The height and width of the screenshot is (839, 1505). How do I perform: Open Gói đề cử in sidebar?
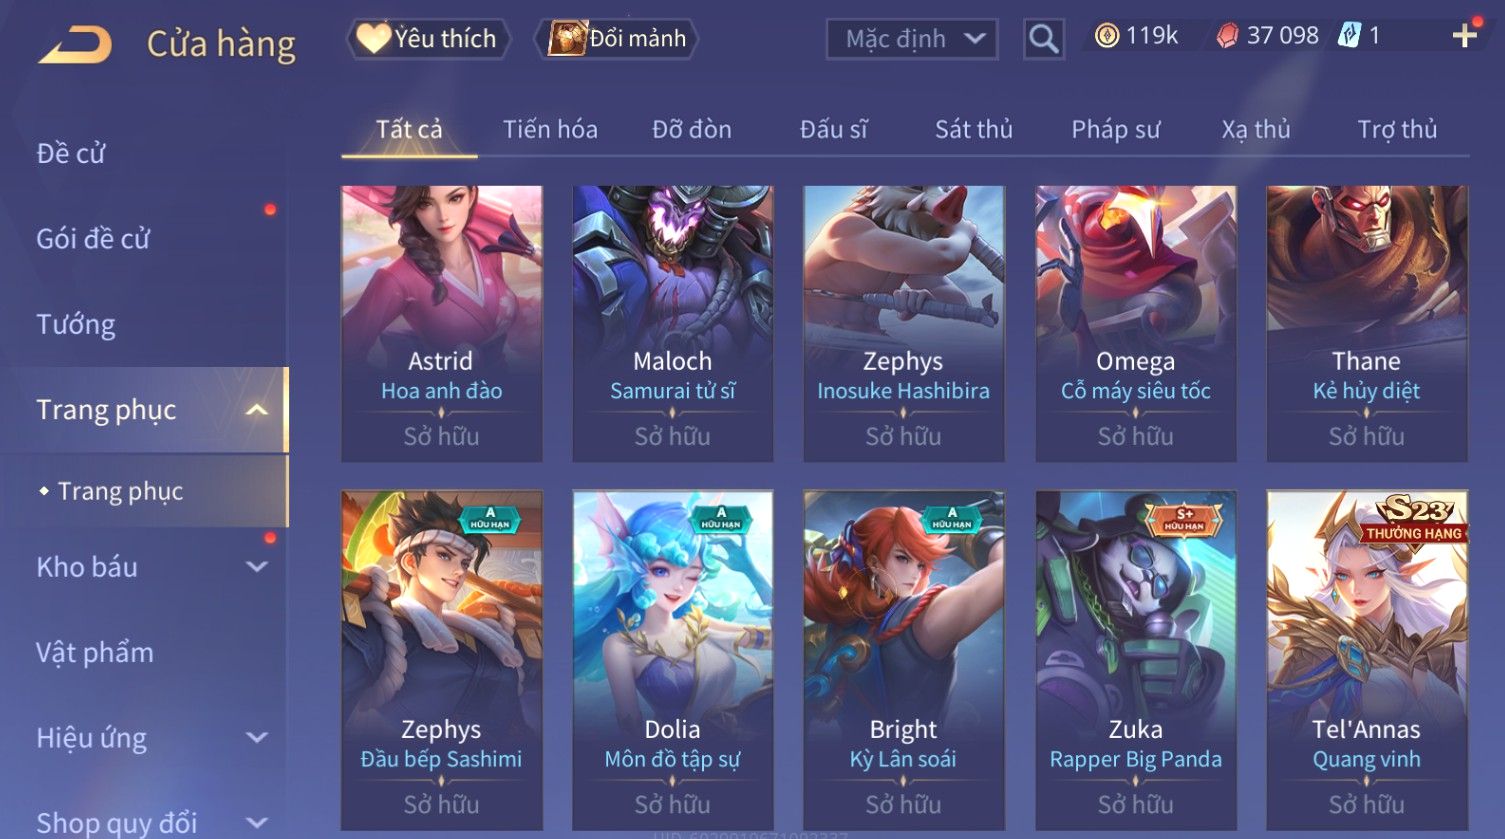click(93, 239)
